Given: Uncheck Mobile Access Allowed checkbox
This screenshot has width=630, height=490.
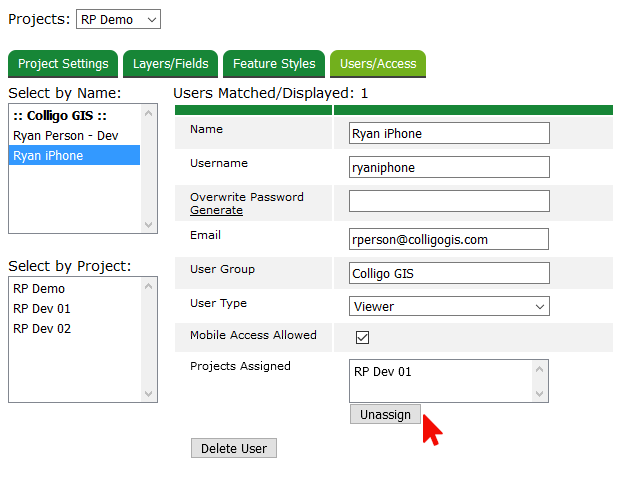Looking at the screenshot, I should coord(362,337).
